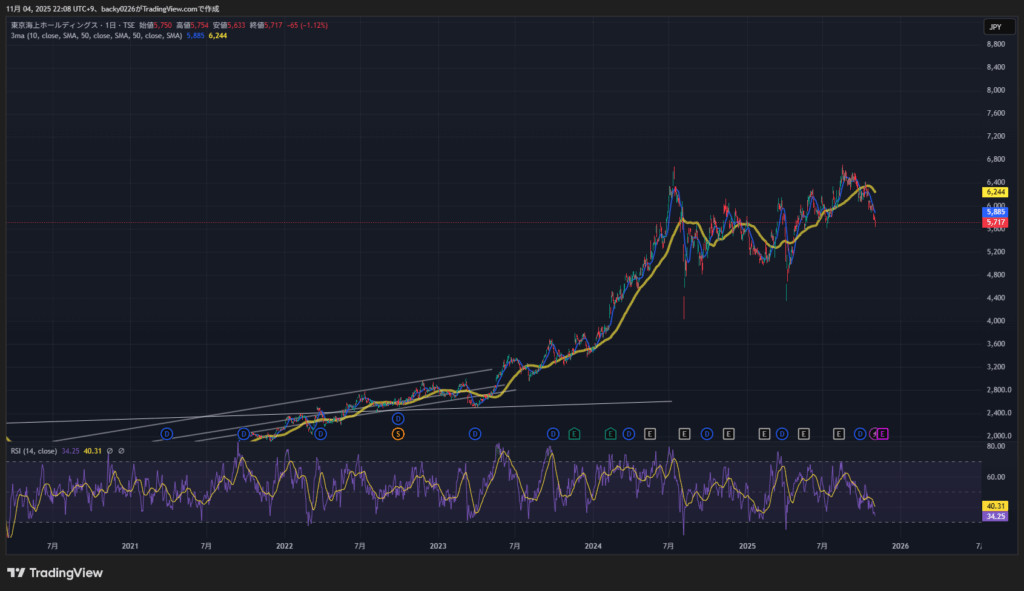The width and height of the screenshot is (1024, 591).
Task: Click the leftmost blue D dividend marker
Action: click(x=167, y=433)
